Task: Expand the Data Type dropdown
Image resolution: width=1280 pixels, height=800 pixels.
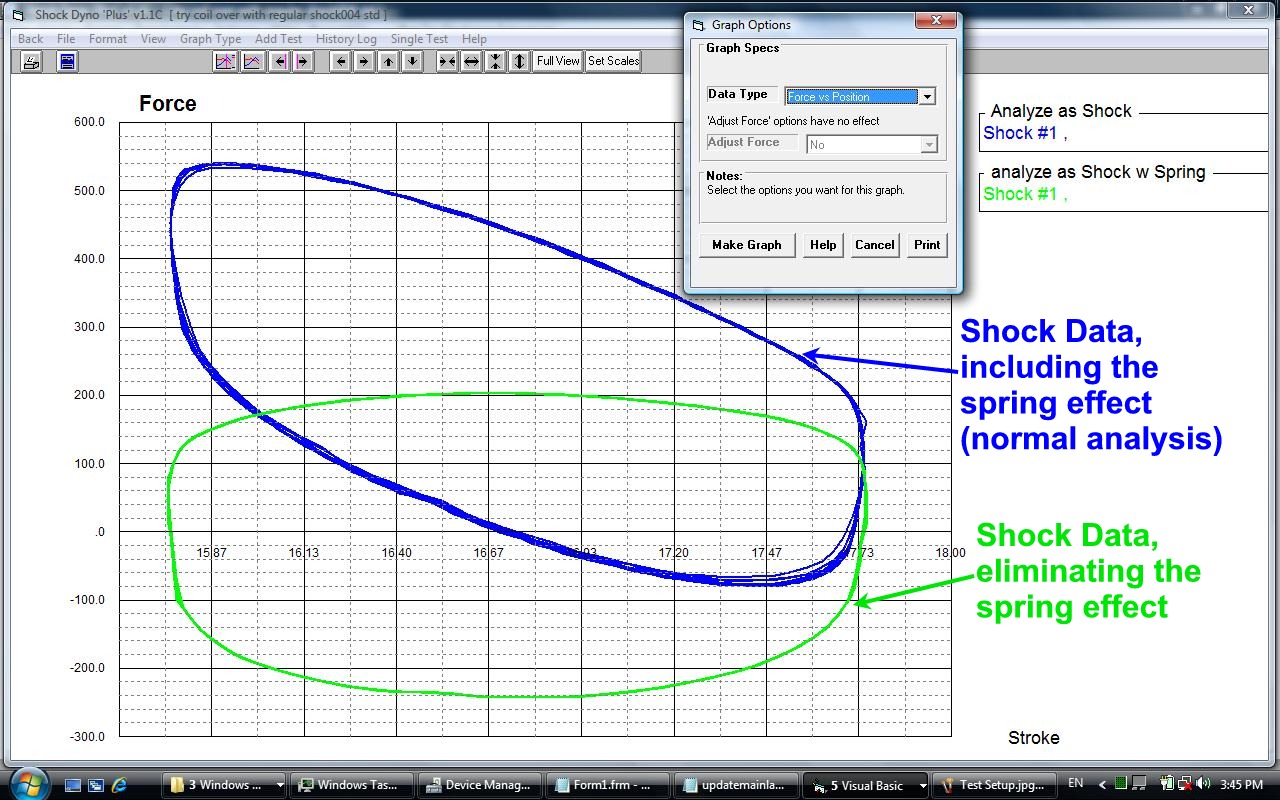Action: pos(927,97)
